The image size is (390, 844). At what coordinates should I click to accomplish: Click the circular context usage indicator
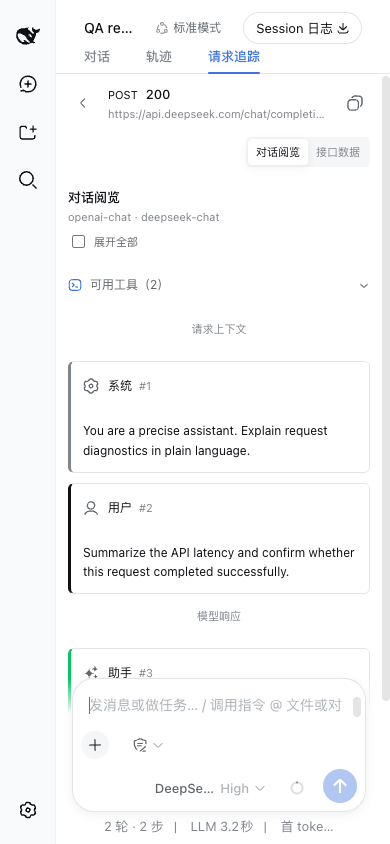coord(297,789)
